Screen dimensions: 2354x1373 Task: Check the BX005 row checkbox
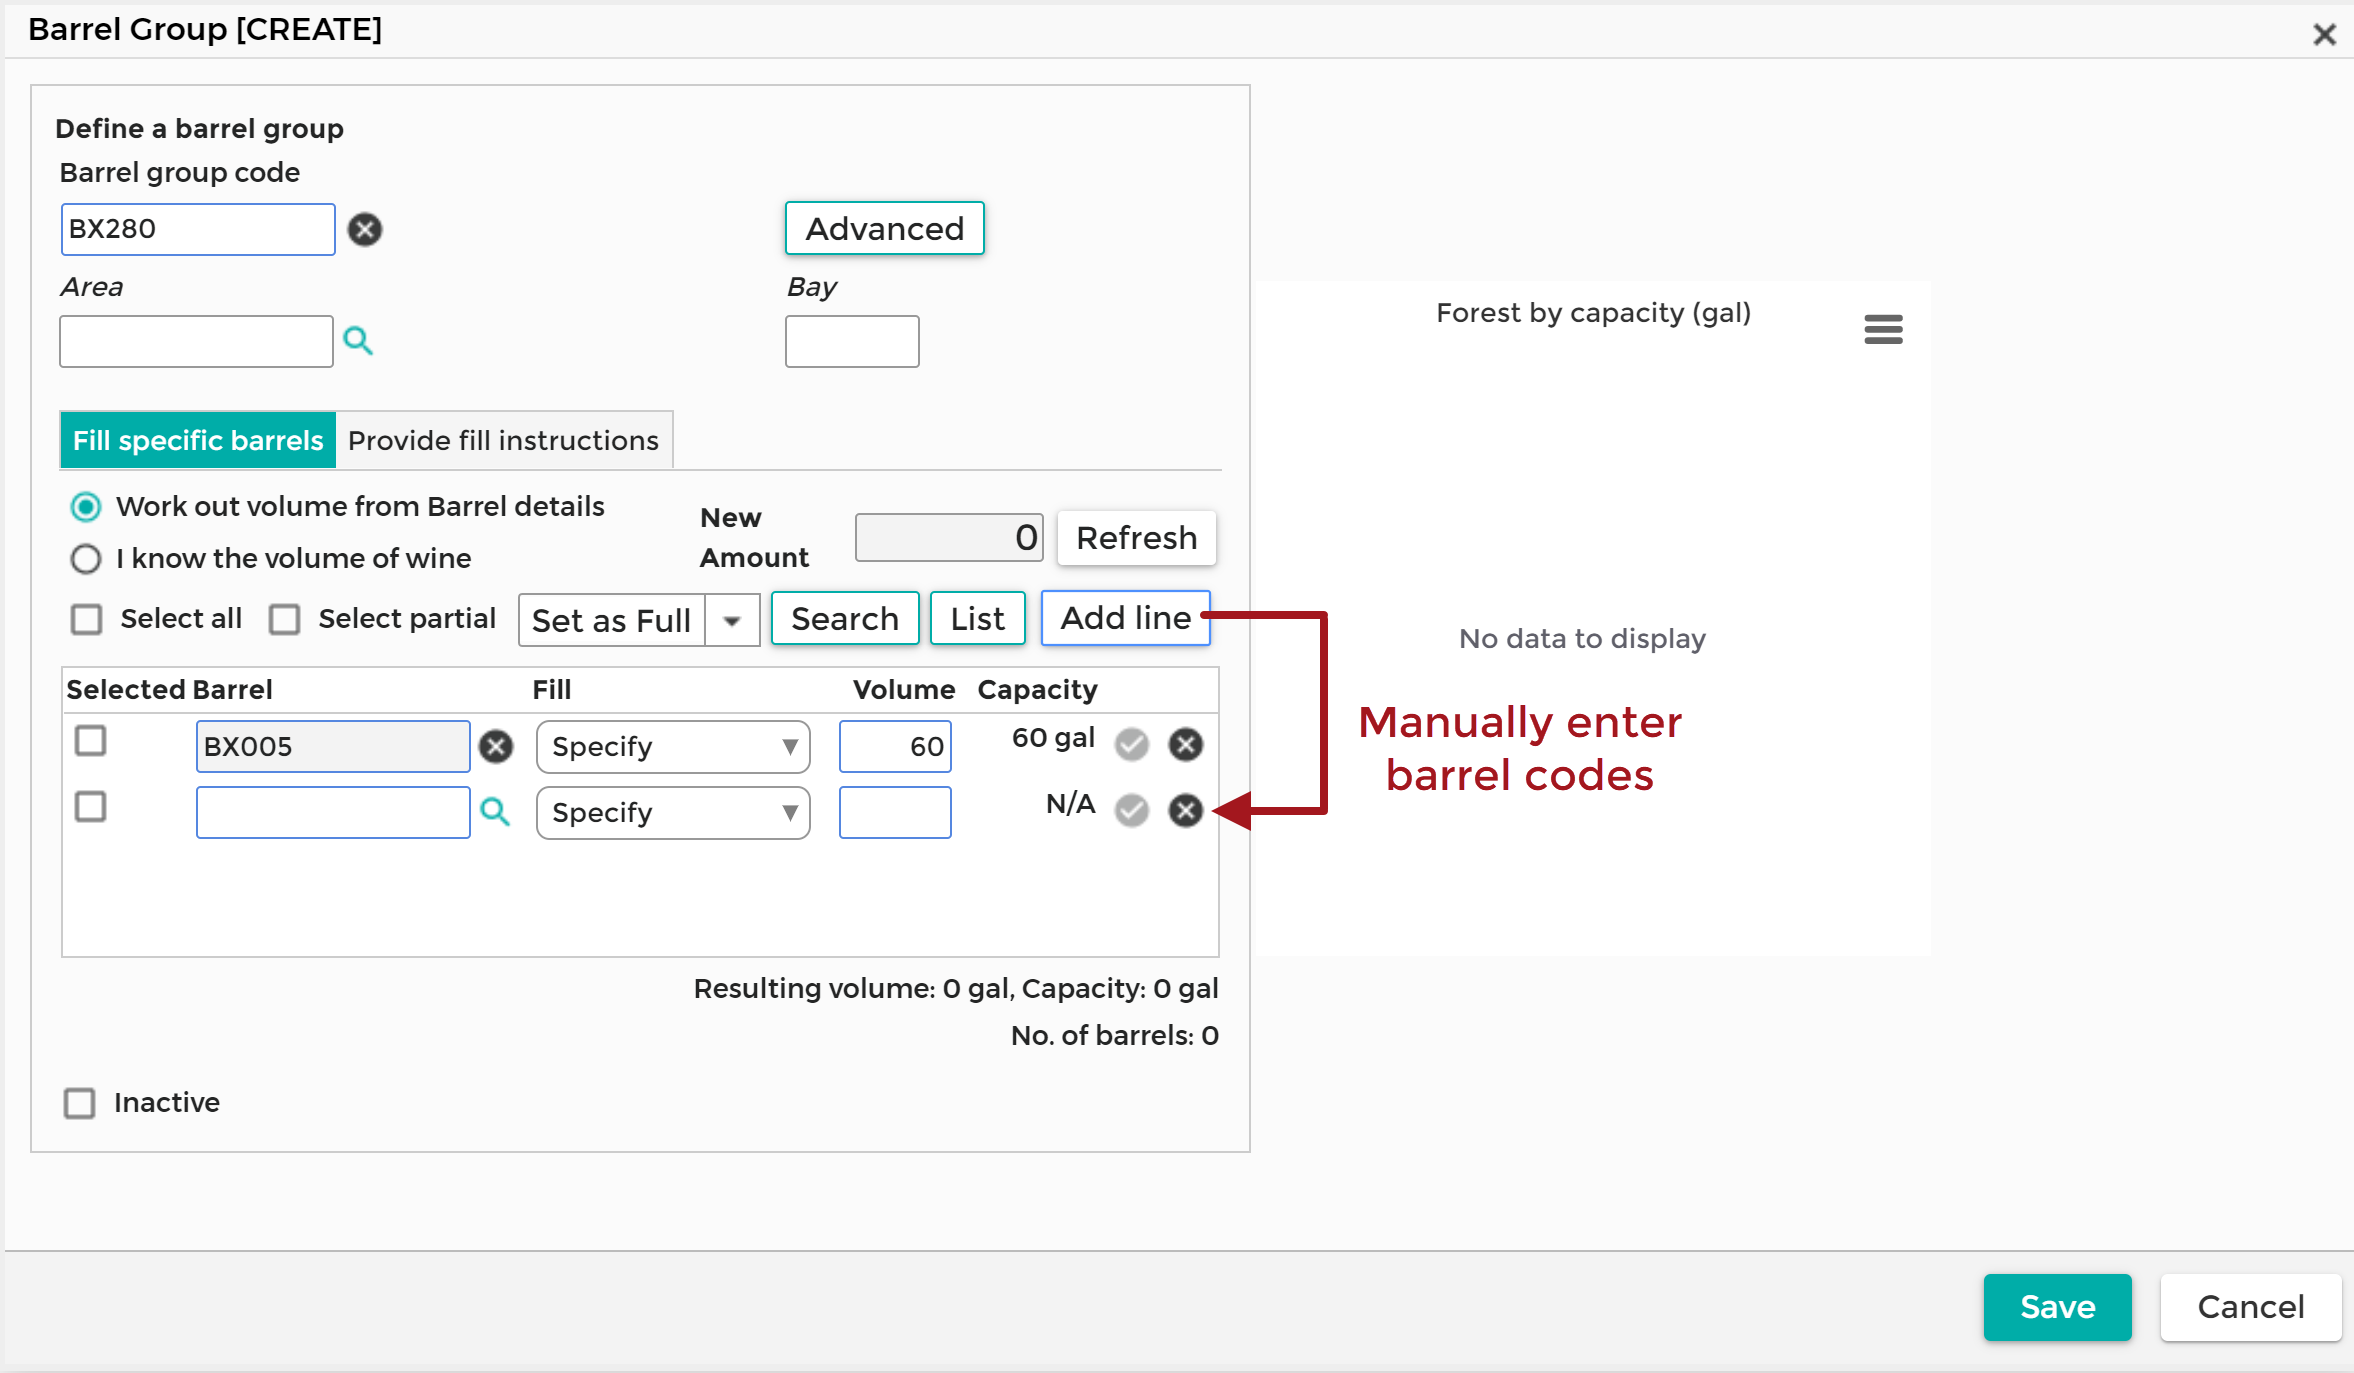click(x=91, y=741)
